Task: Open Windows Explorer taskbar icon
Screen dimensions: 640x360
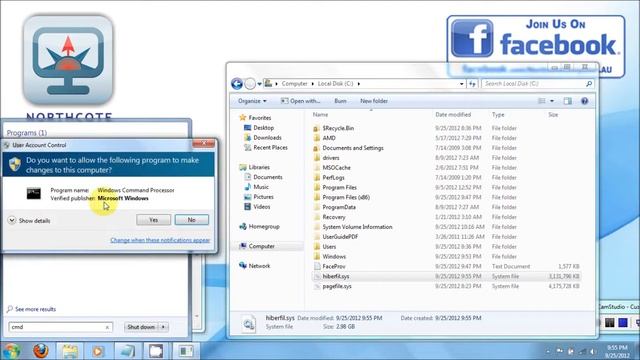Action: (x=70, y=351)
